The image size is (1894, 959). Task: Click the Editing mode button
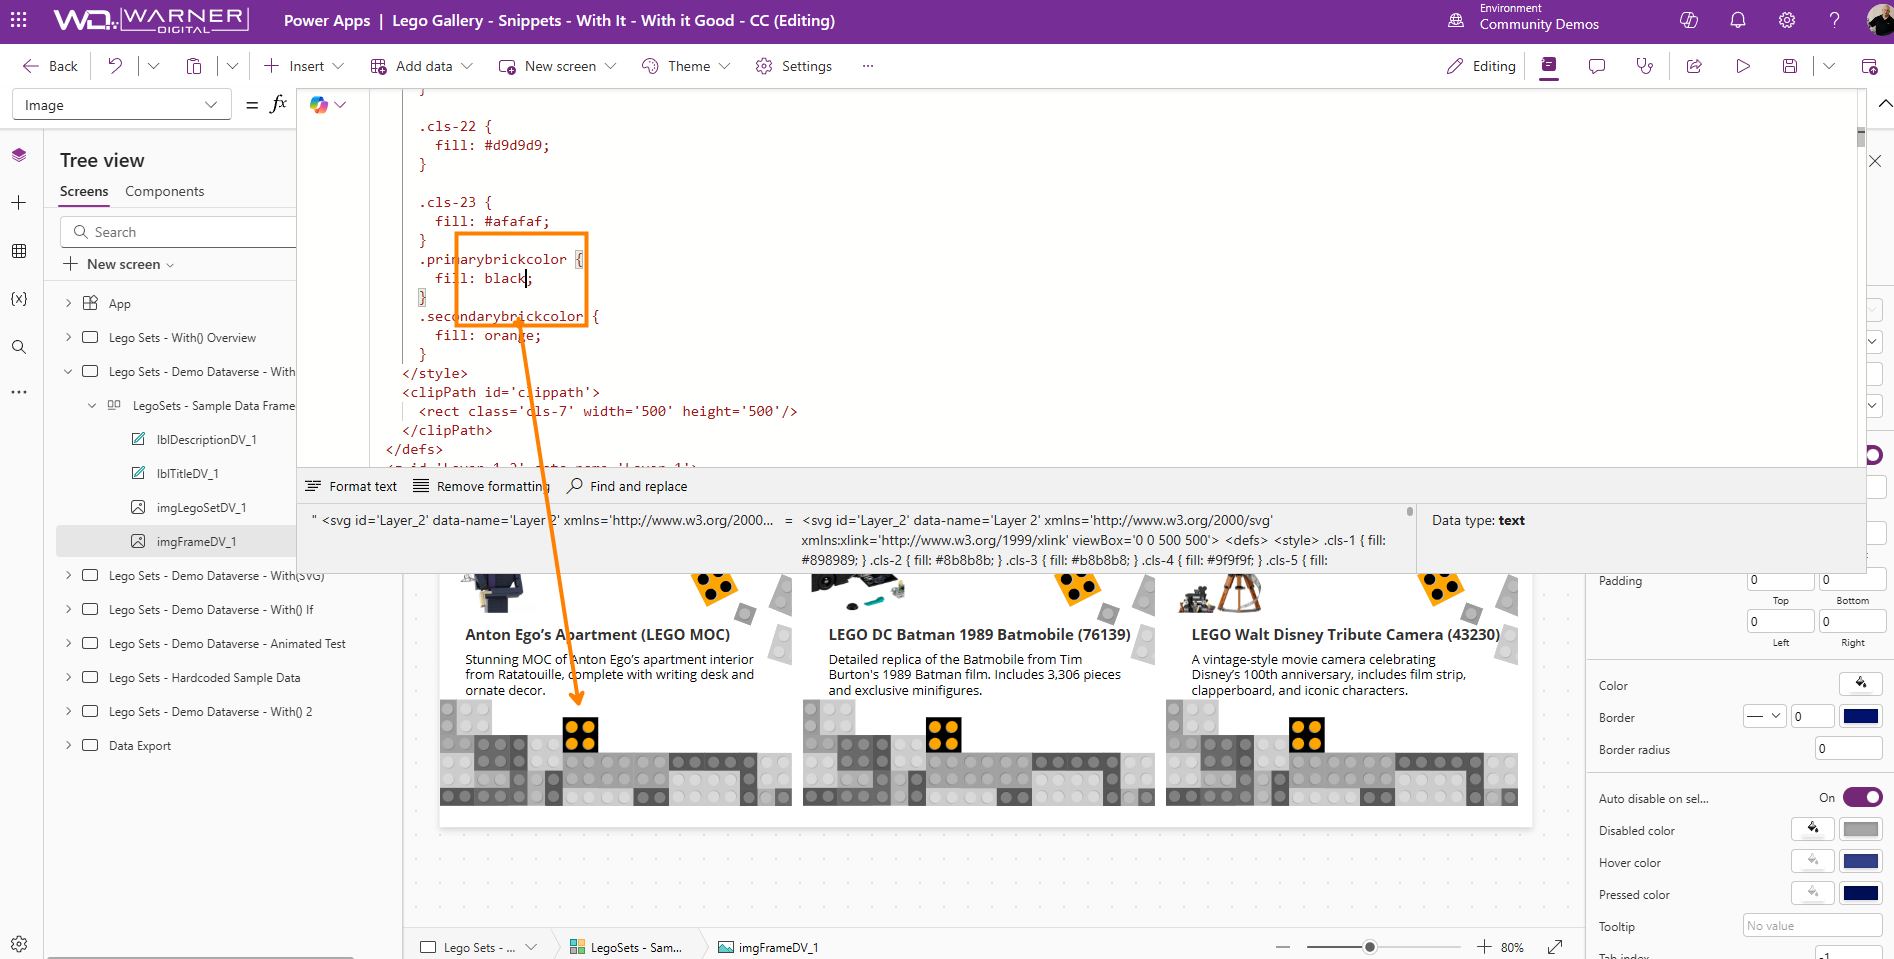pos(1481,66)
